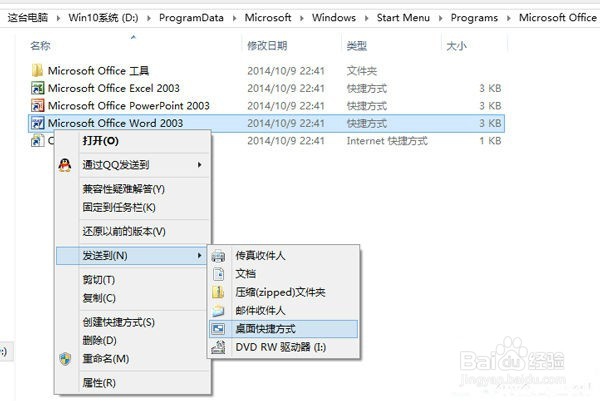
Task: Select Microsoft Office PowerPoint 2003 file name
Action: point(129,106)
